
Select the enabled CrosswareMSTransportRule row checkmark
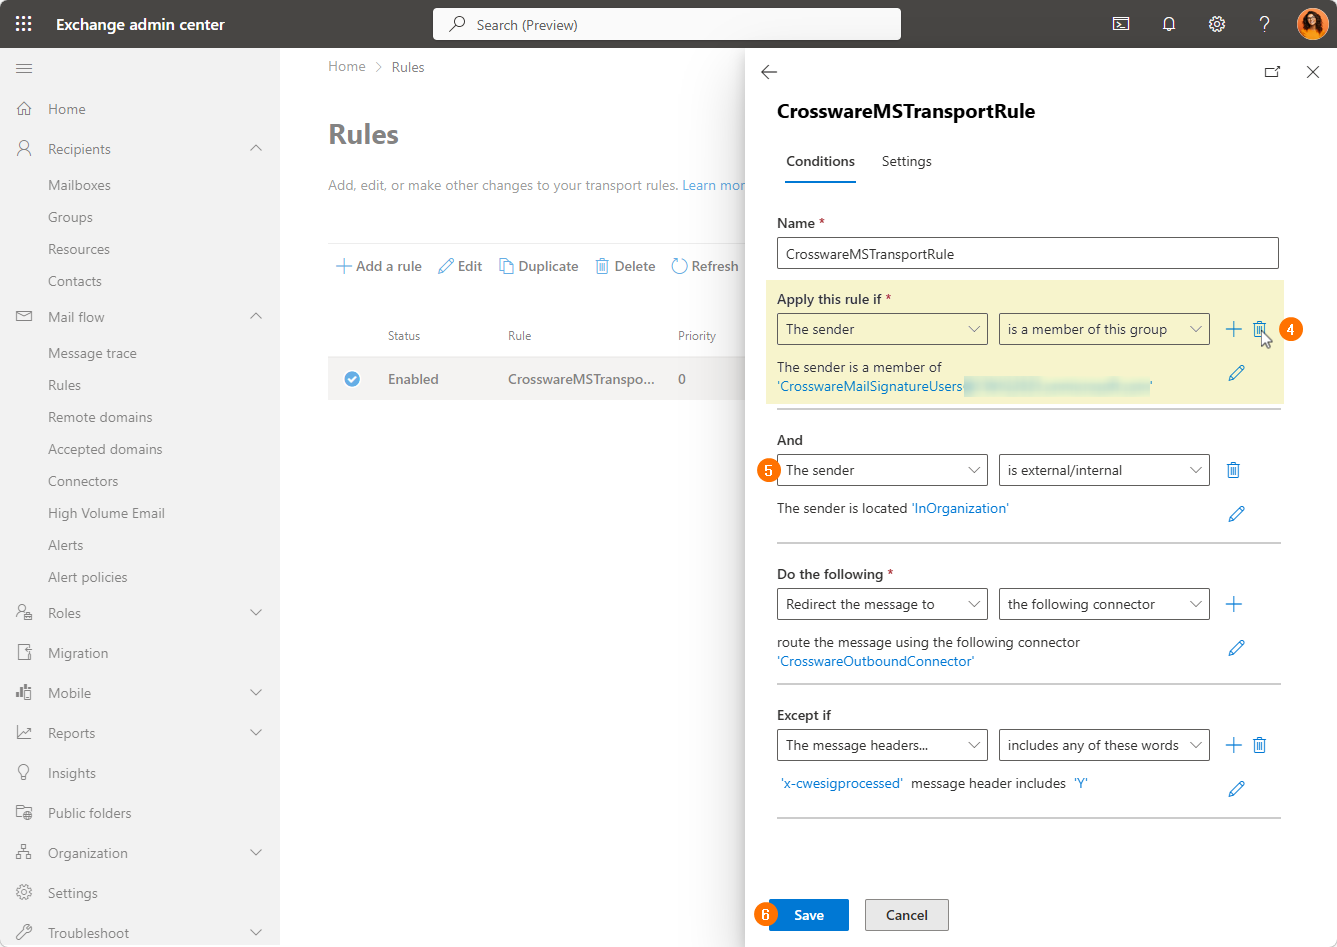point(352,379)
